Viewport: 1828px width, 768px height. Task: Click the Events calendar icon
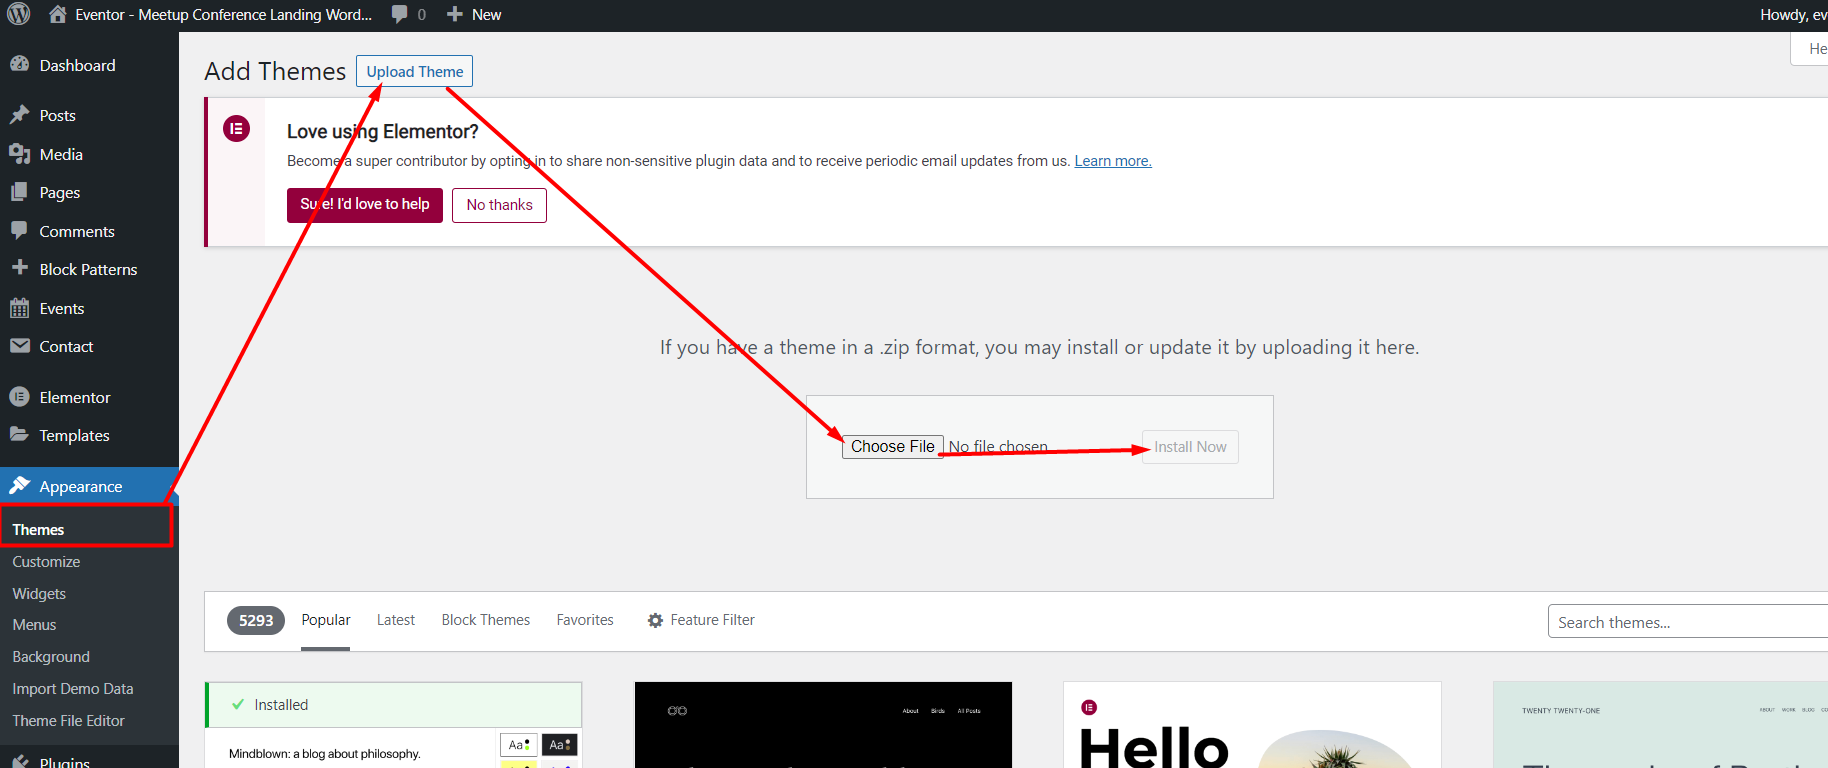(x=19, y=308)
